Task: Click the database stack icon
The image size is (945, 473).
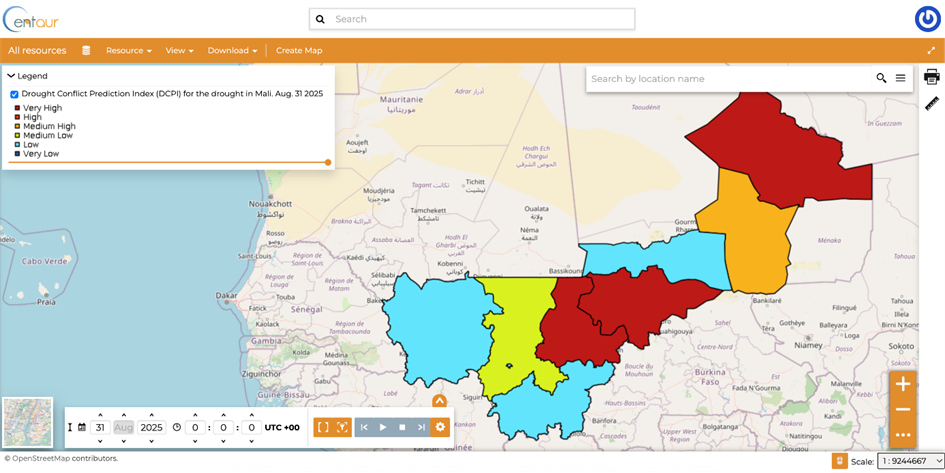Action: click(x=86, y=50)
